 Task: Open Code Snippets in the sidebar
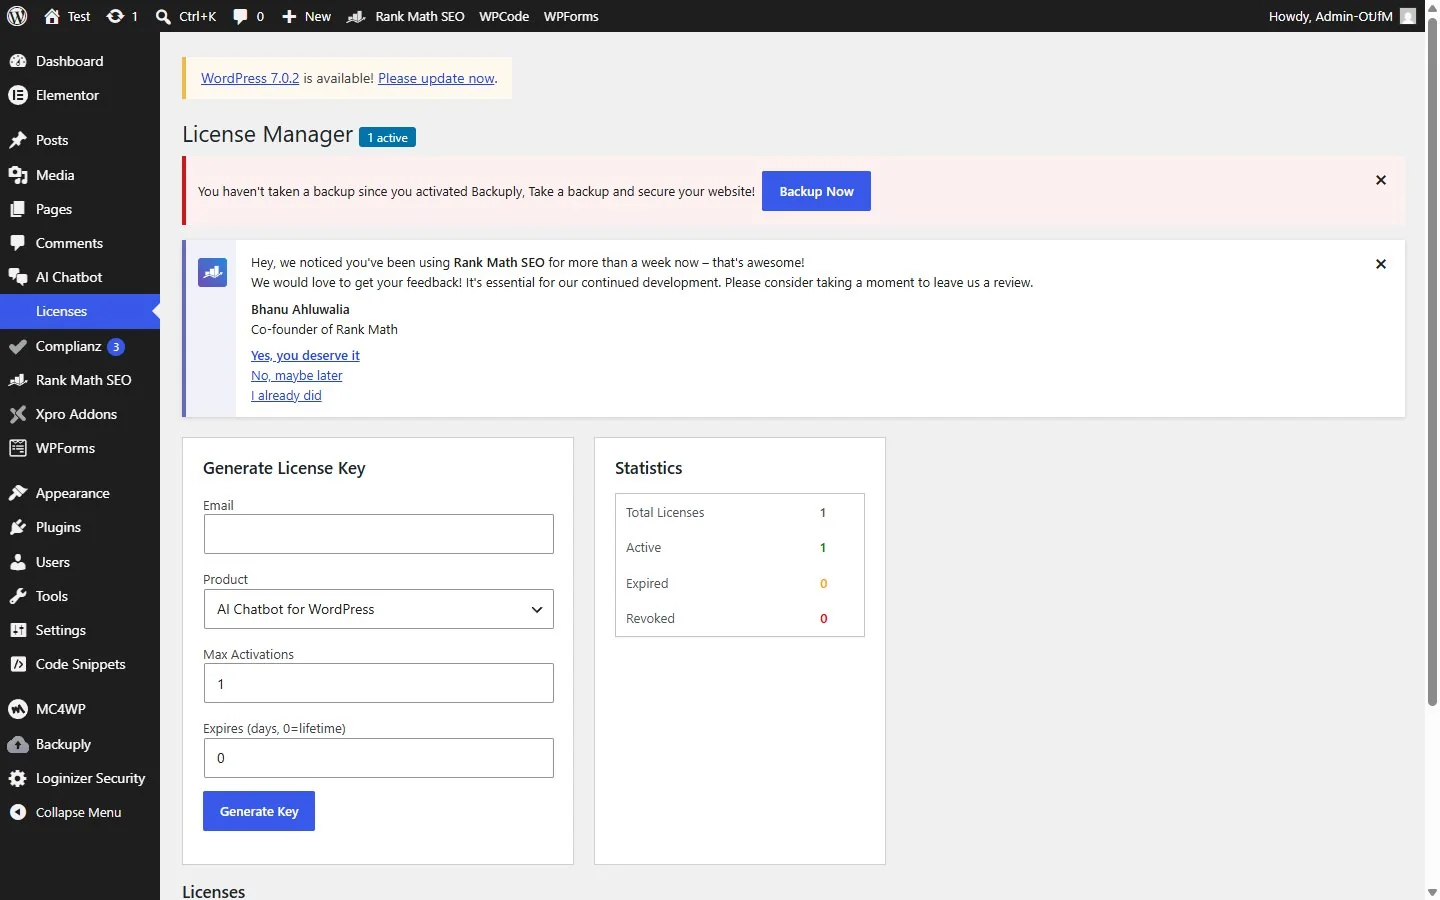point(80,664)
